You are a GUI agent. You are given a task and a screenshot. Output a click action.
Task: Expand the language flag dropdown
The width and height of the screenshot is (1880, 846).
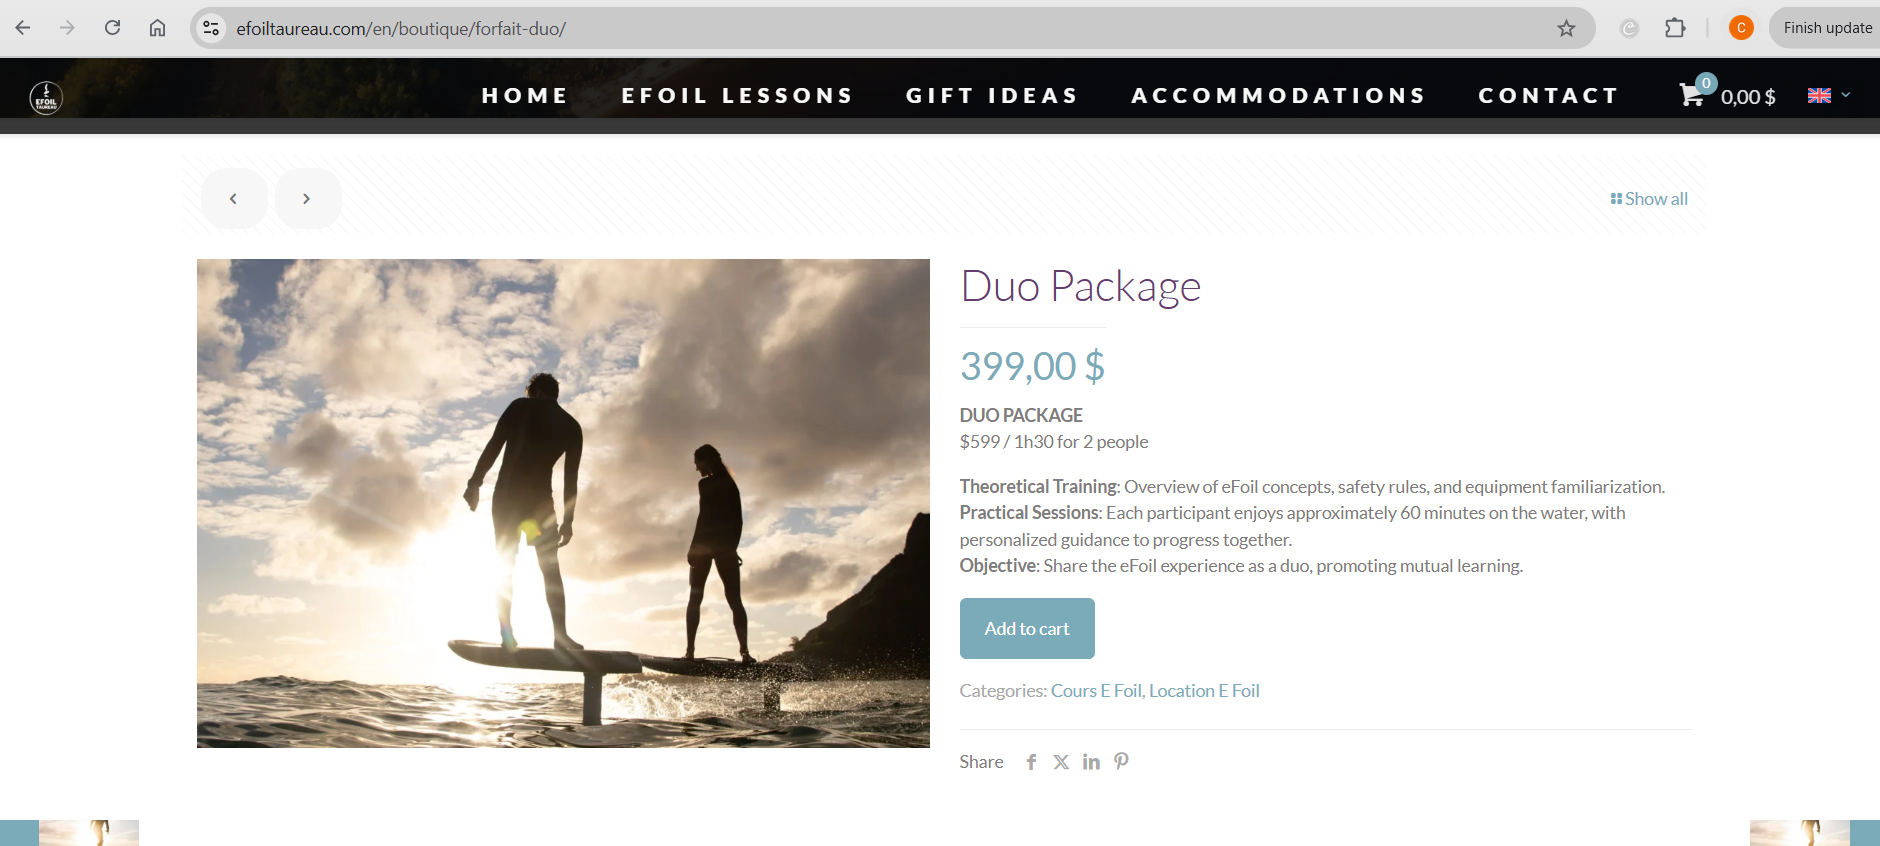tap(1829, 95)
